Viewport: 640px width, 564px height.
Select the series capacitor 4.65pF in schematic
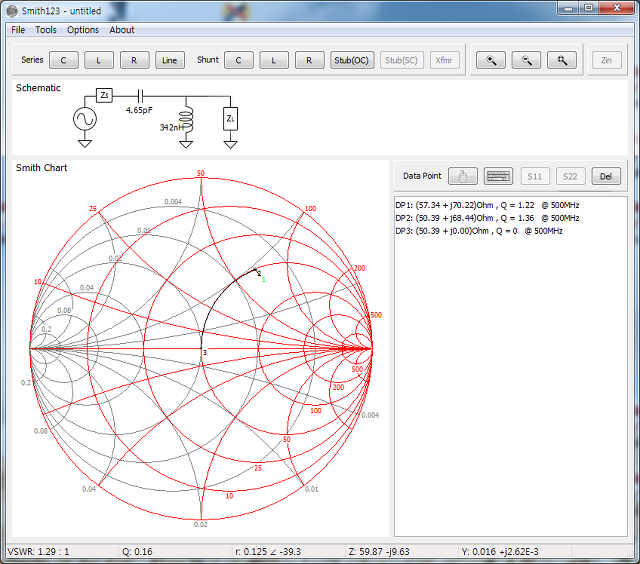coord(140,96)
